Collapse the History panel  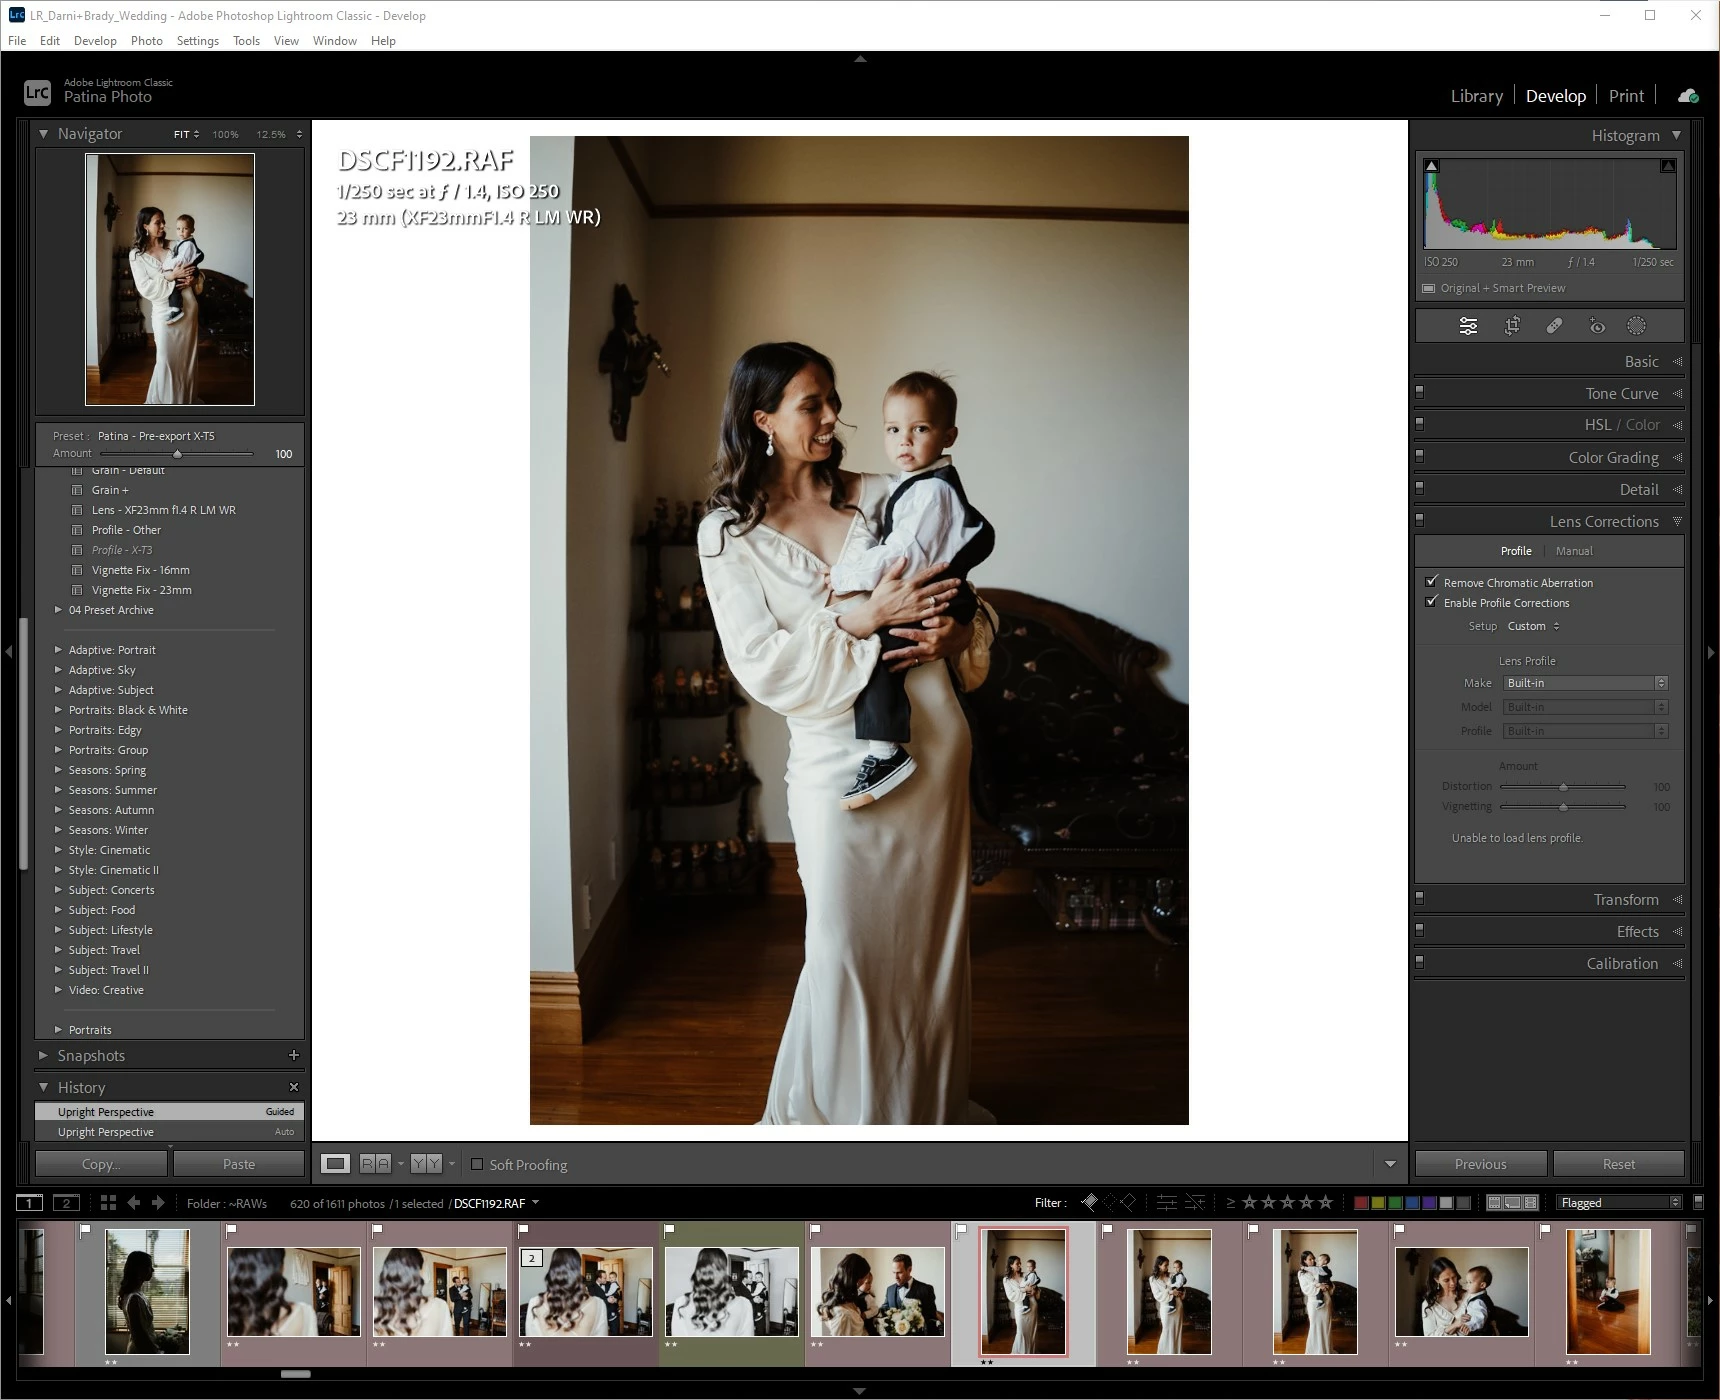[x=43, y=1087]
